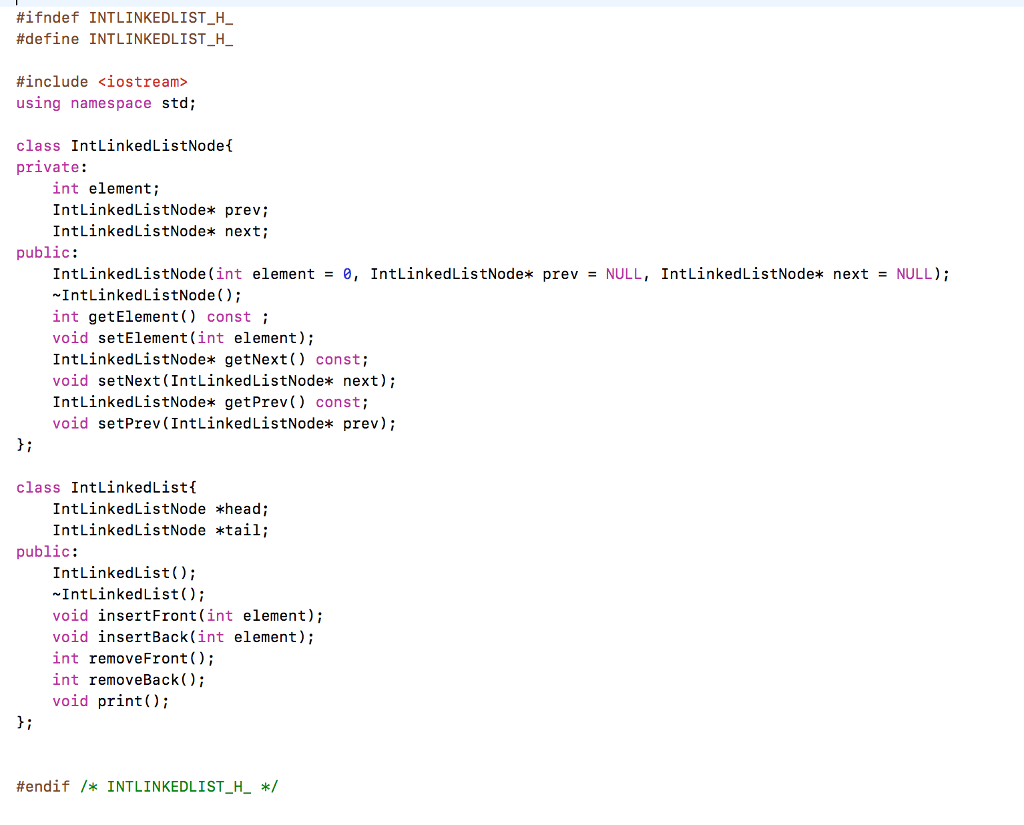Click the #ifndef INTLINKEDLIST_H_ directive
This screenshot has width=1024, height=825.
click(123, 16)
